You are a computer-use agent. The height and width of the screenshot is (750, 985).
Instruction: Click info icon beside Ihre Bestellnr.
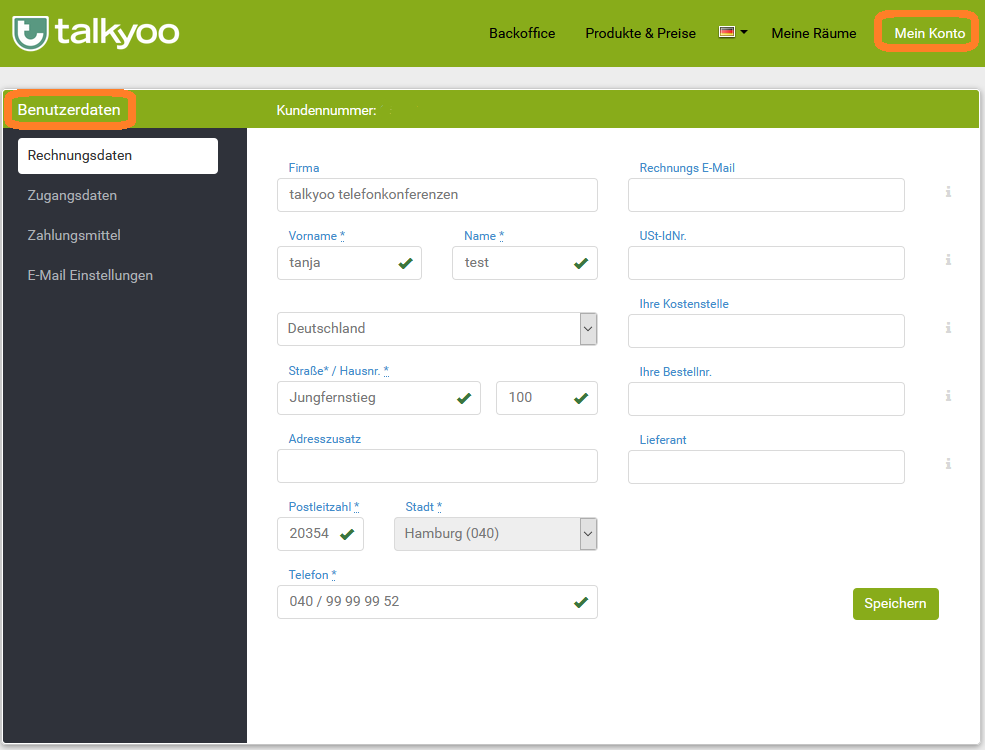pyautogui.click(x=948, y=396)
